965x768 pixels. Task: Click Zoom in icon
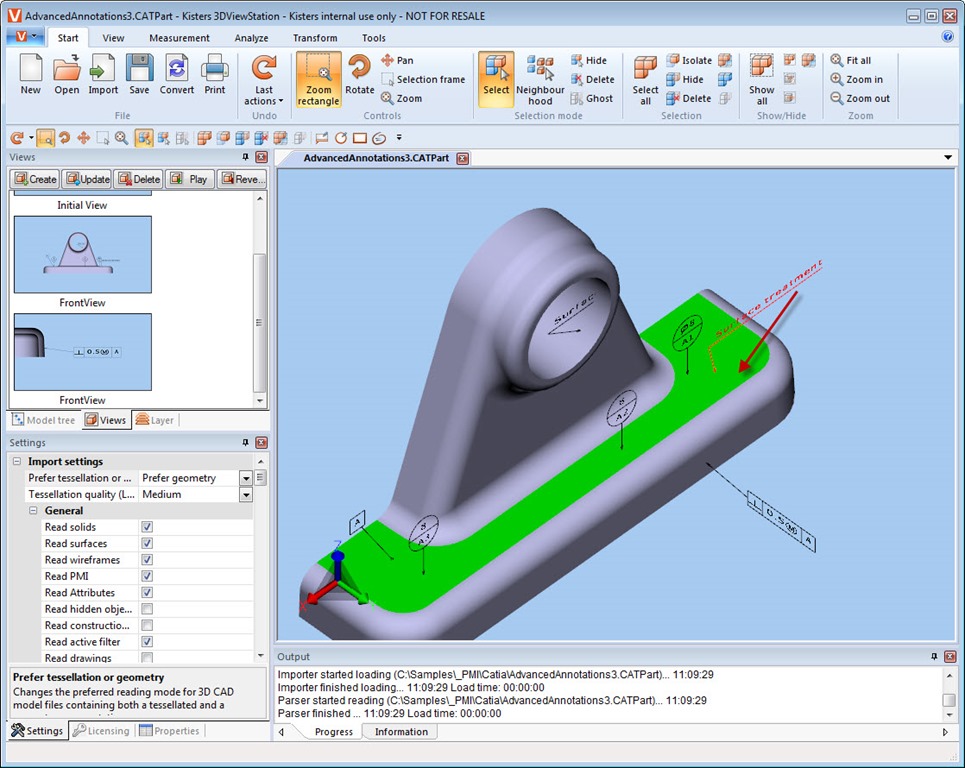click(856, 79)
